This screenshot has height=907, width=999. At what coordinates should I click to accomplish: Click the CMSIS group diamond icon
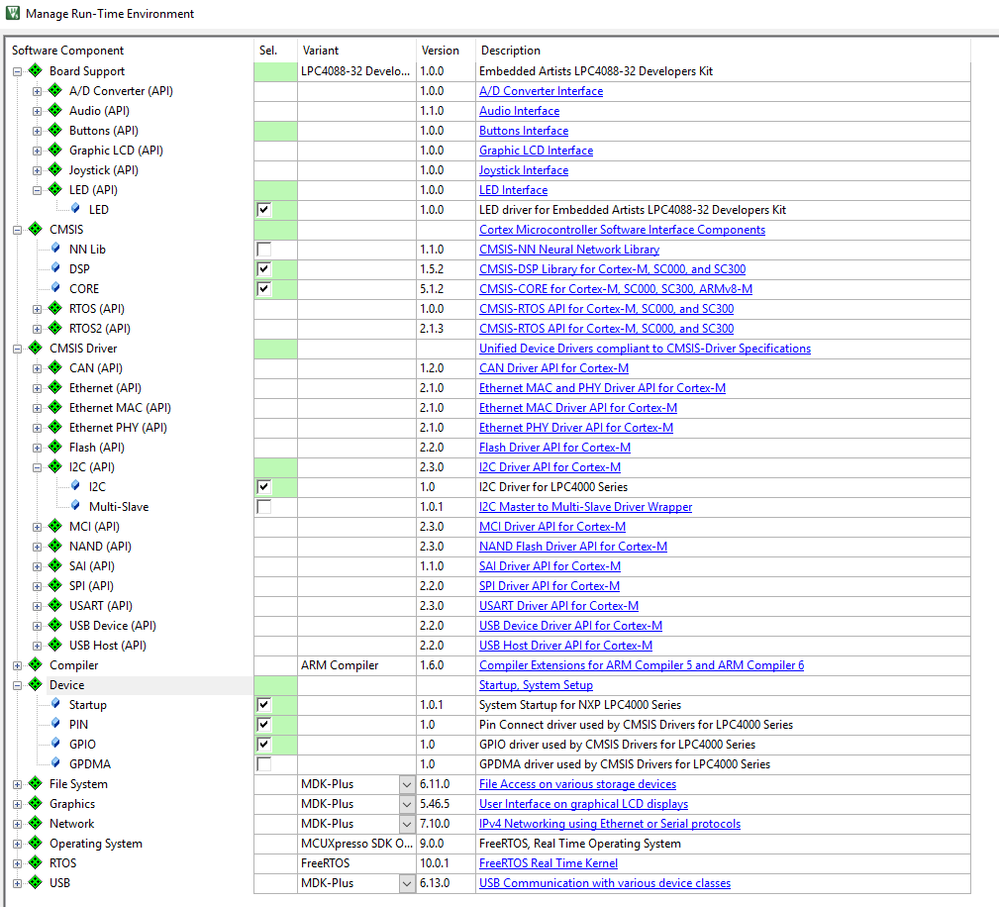(36, 229)
